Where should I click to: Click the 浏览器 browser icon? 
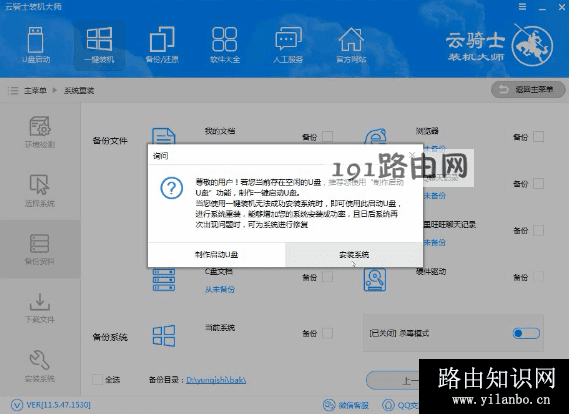[x=375, y=136]
